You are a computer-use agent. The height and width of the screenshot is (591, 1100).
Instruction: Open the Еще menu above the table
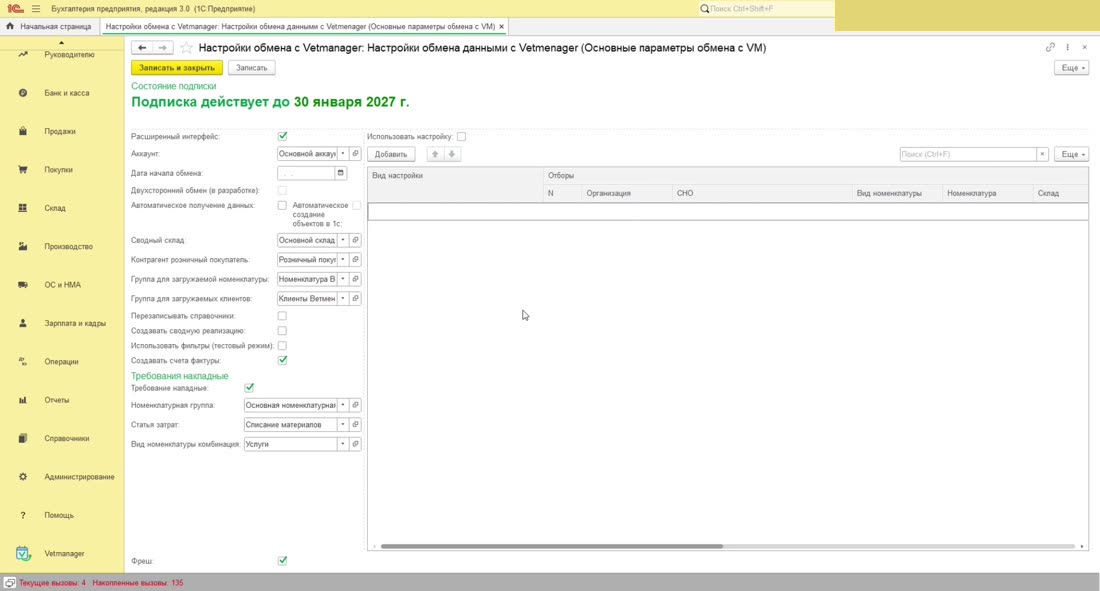click(x=1071, y=154)
